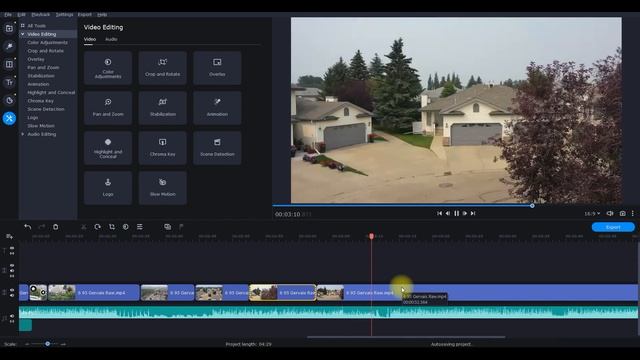The image size is (640, 360).
Task: Click the blue Export button
Action: [x=613, y=227]
